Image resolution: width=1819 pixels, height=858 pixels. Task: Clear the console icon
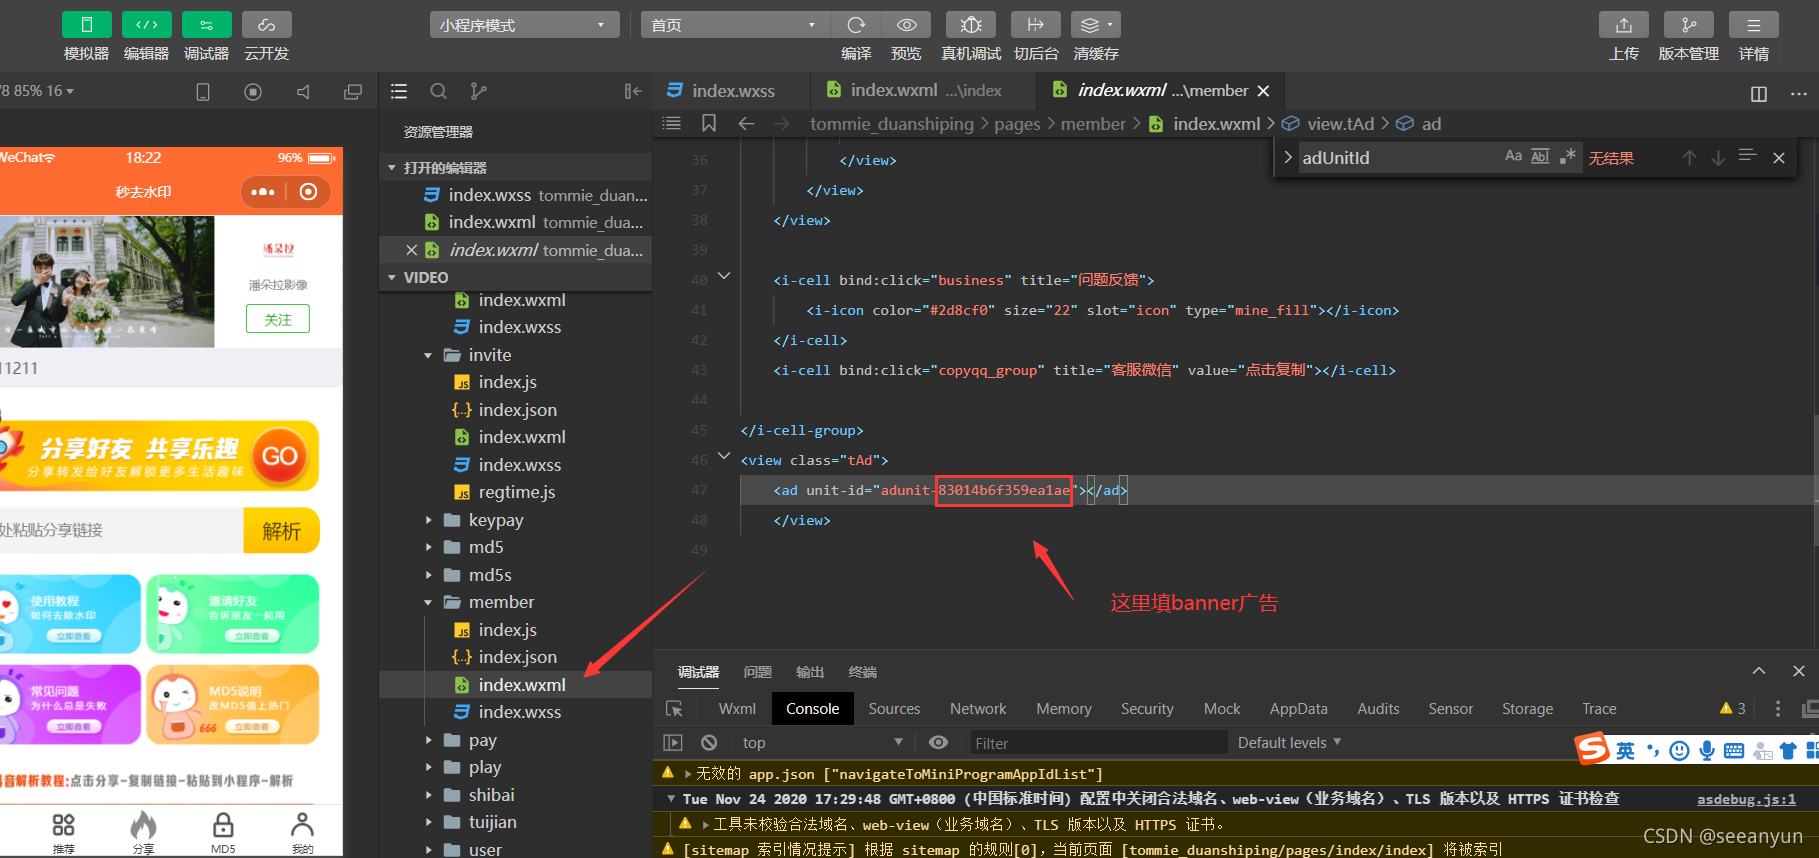[709, 742]
